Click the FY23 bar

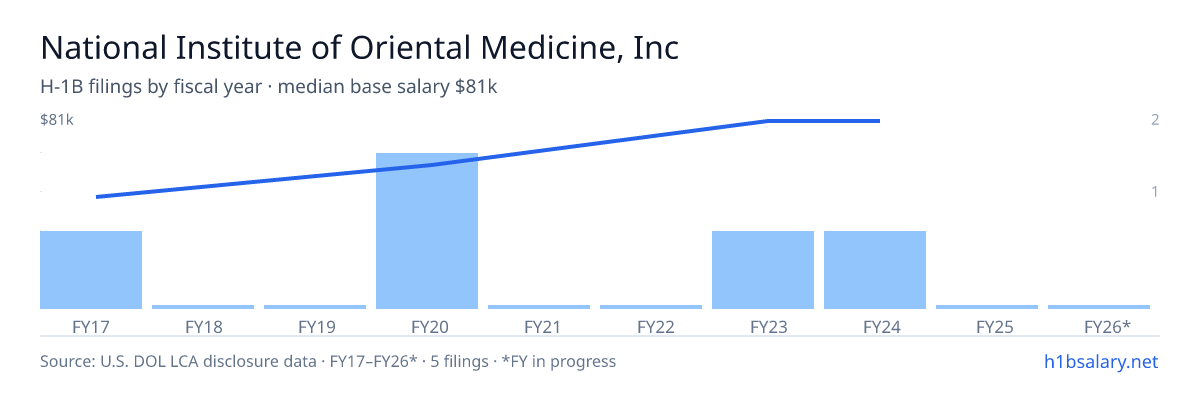tap(763, 270)
